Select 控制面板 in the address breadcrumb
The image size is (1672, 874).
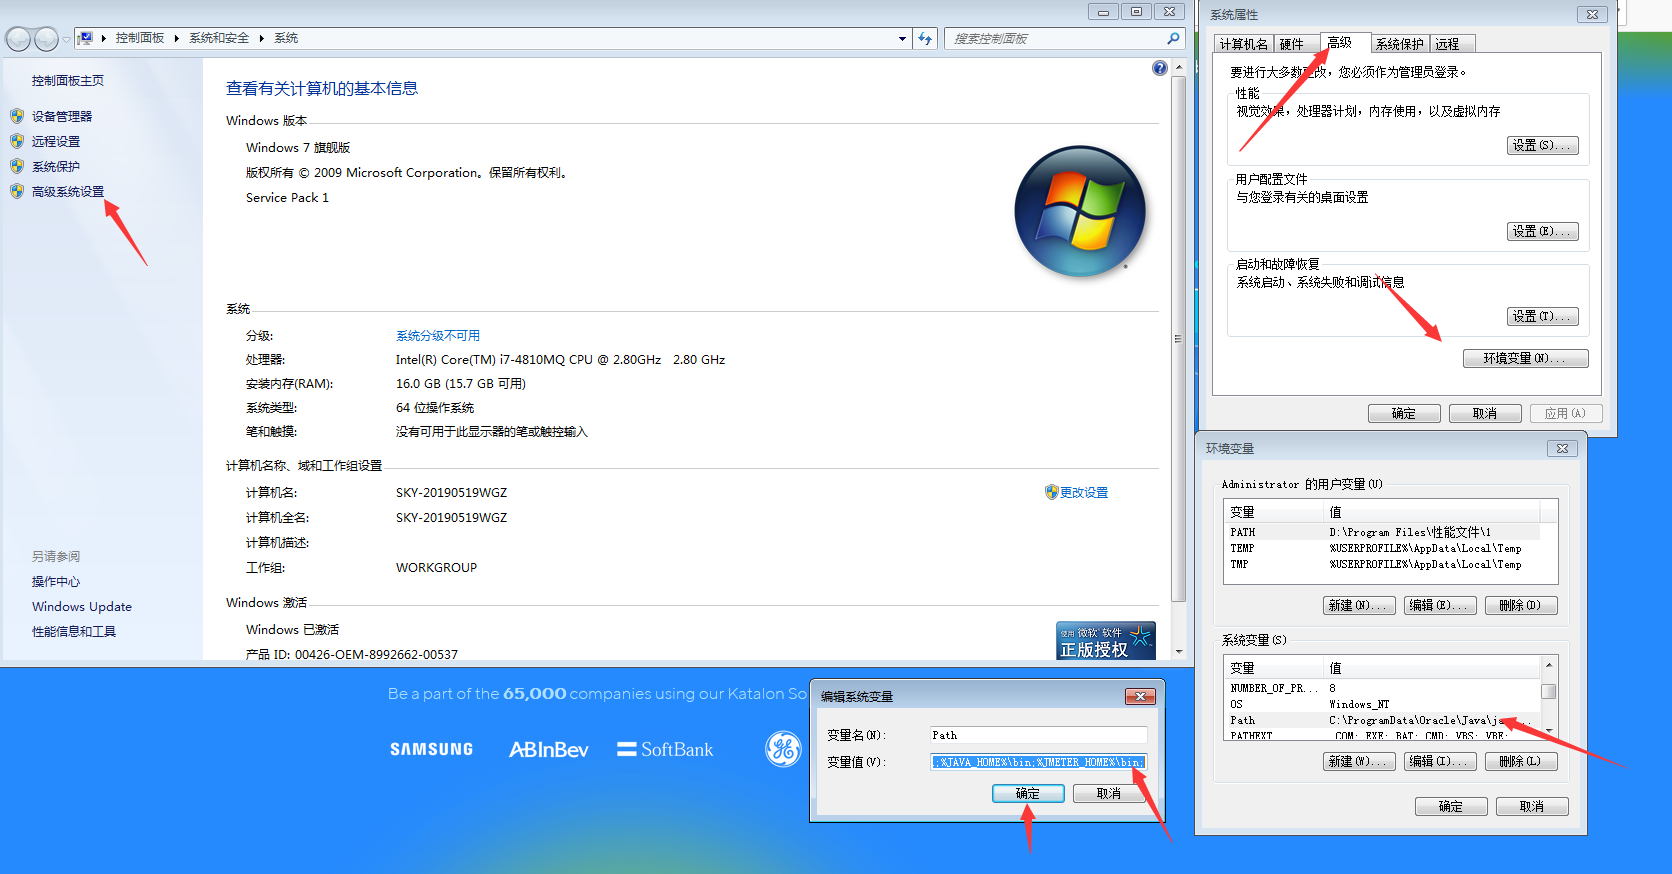tap(140, 38)
